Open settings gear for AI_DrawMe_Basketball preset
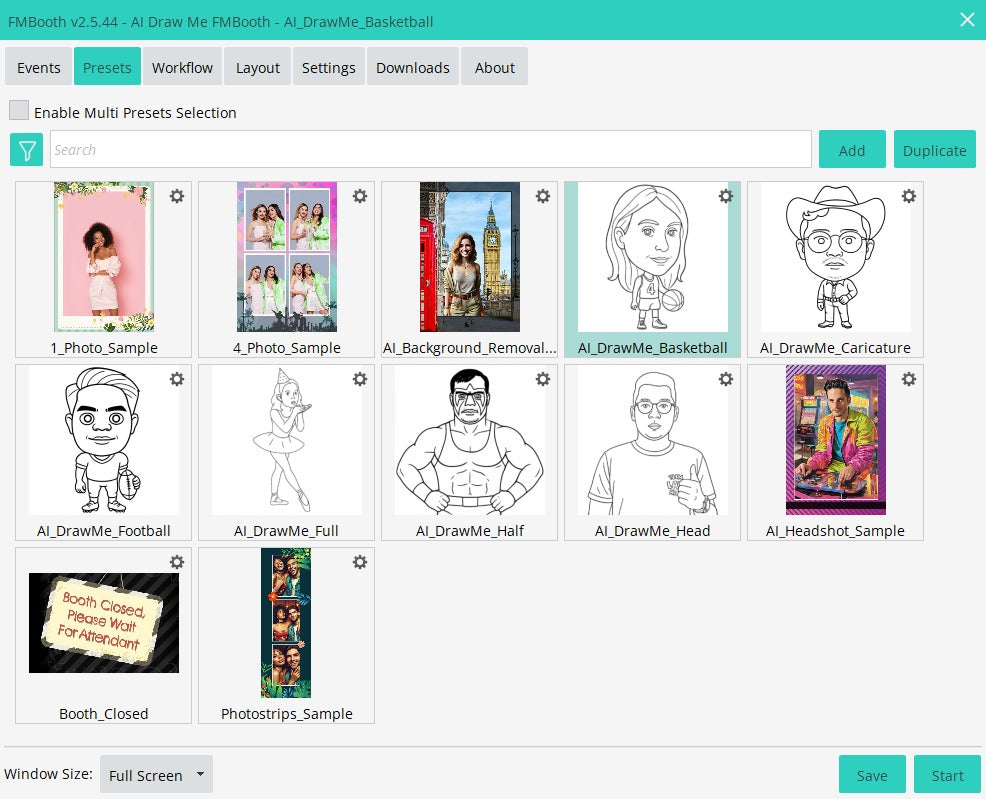986x799 pixels. [x=726, y=196]
